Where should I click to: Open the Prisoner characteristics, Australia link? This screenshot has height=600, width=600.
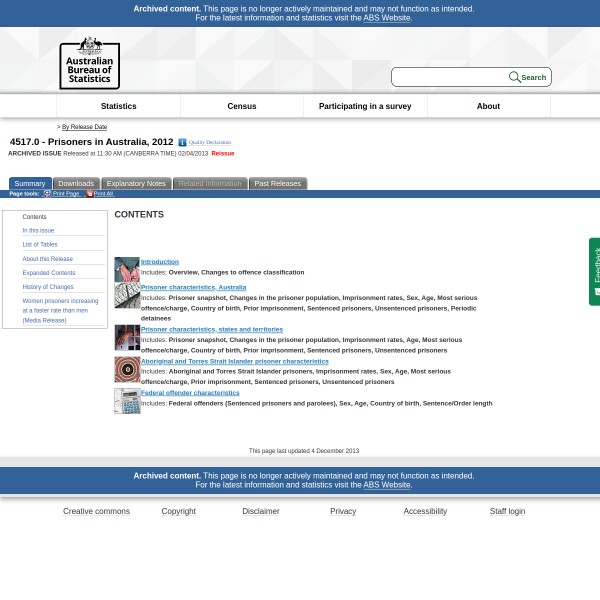point(193,287)
